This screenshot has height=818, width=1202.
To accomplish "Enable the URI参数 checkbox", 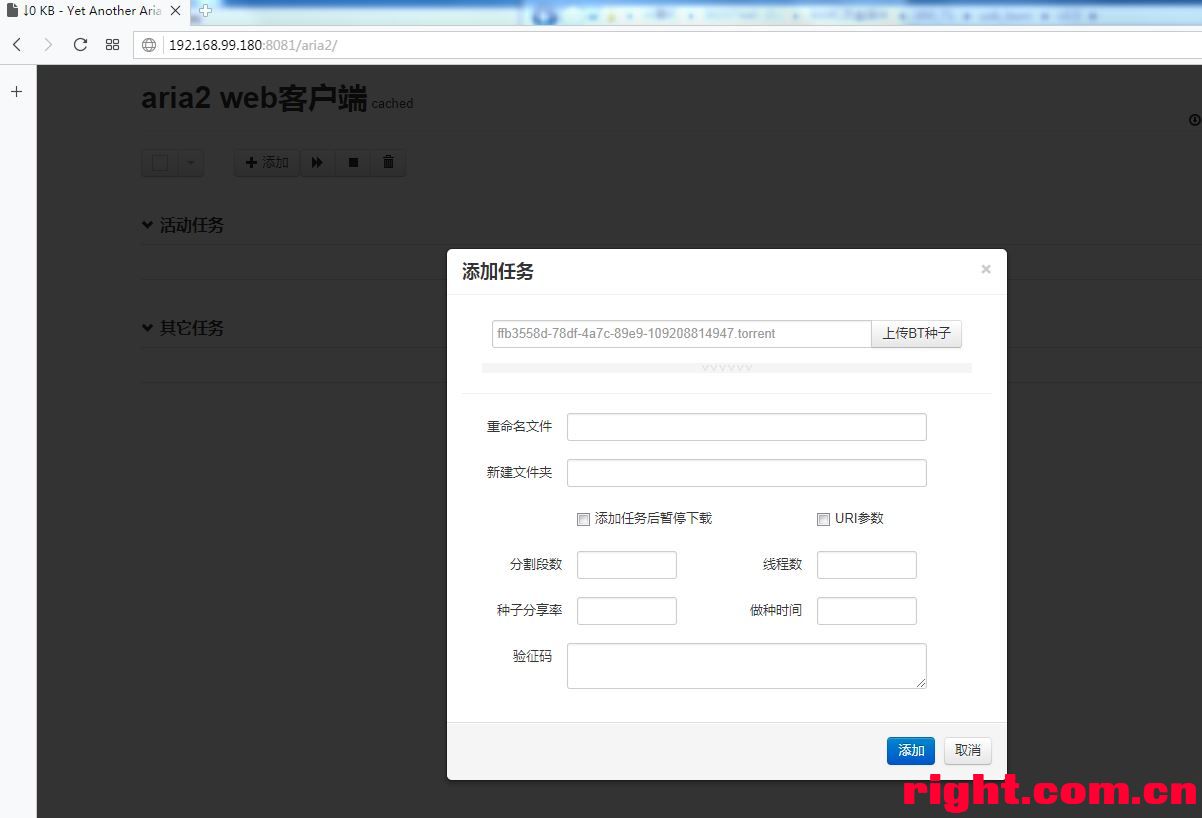I will 824,519.
